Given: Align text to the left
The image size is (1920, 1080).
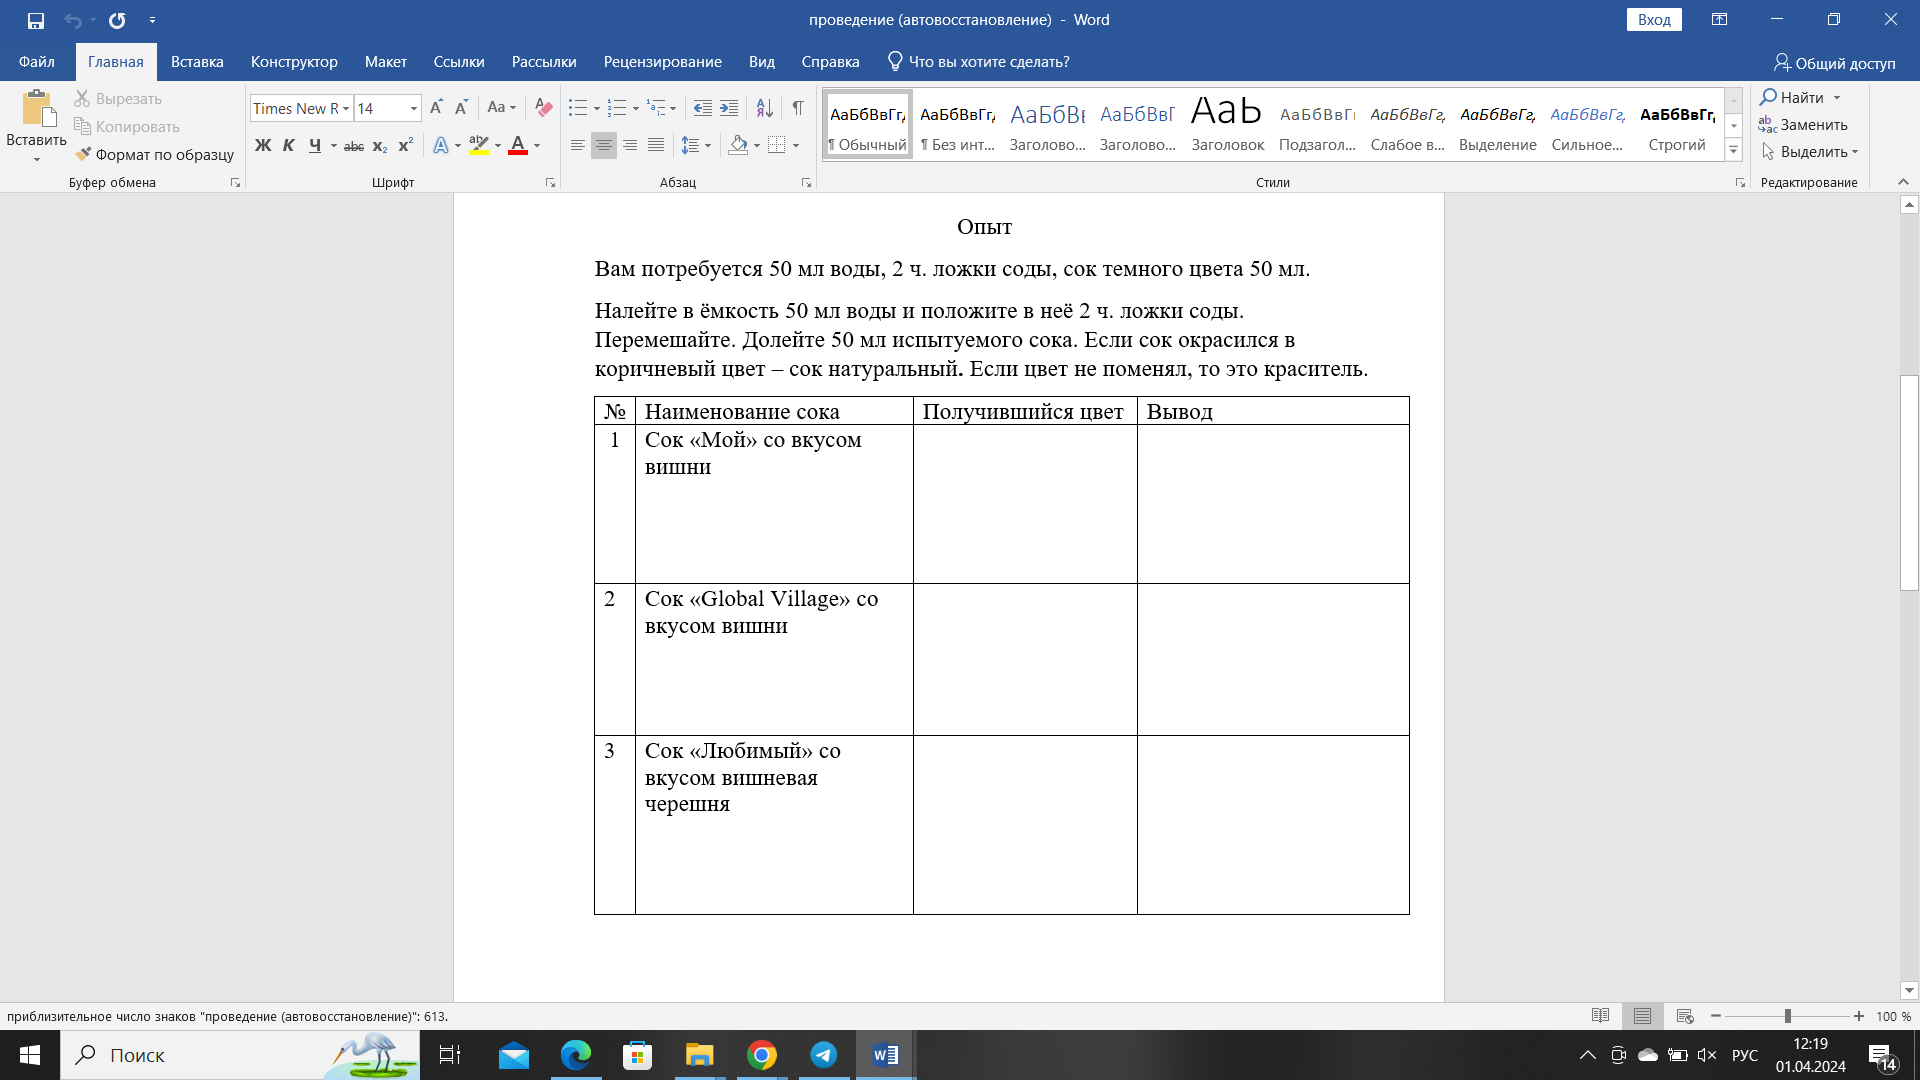Looking at the screenshot, I should (x=578, y=146).
